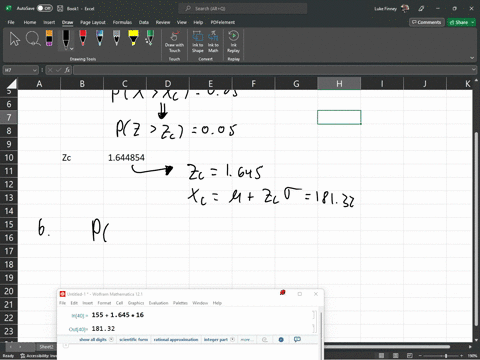480x360 pixels.
Task: Switch to the Insert ribbon tab in Excel
Action: [49, 22]
